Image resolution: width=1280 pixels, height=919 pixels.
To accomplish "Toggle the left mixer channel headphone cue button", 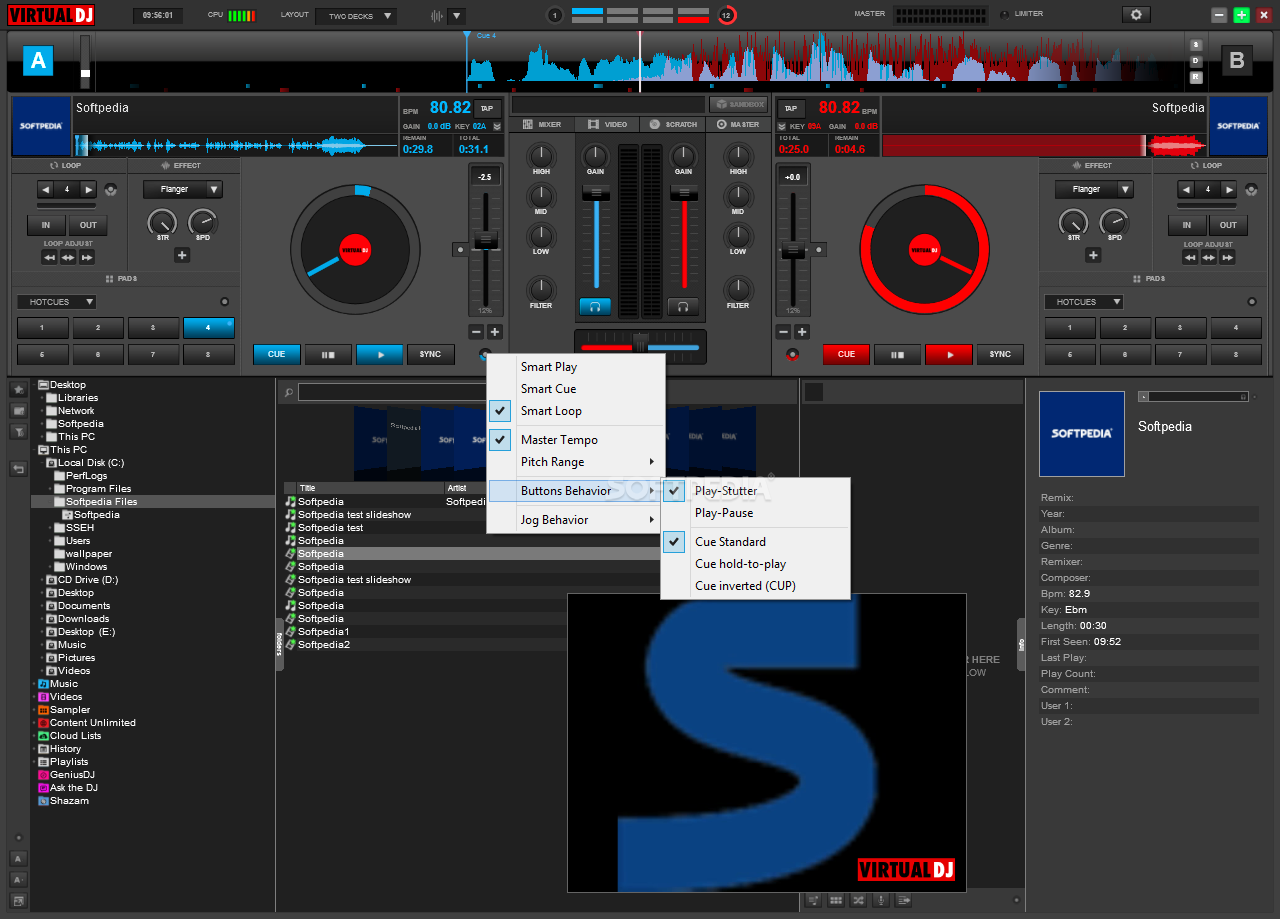I will point(595,307).
